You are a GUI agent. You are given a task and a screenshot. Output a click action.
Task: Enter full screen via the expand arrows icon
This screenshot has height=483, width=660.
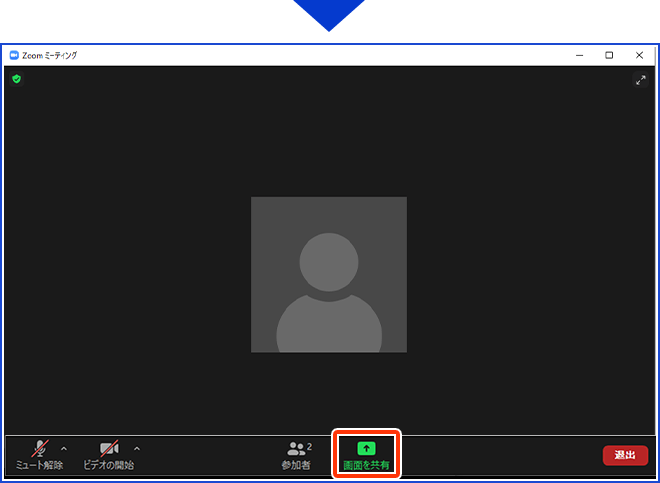pos(641,80)
